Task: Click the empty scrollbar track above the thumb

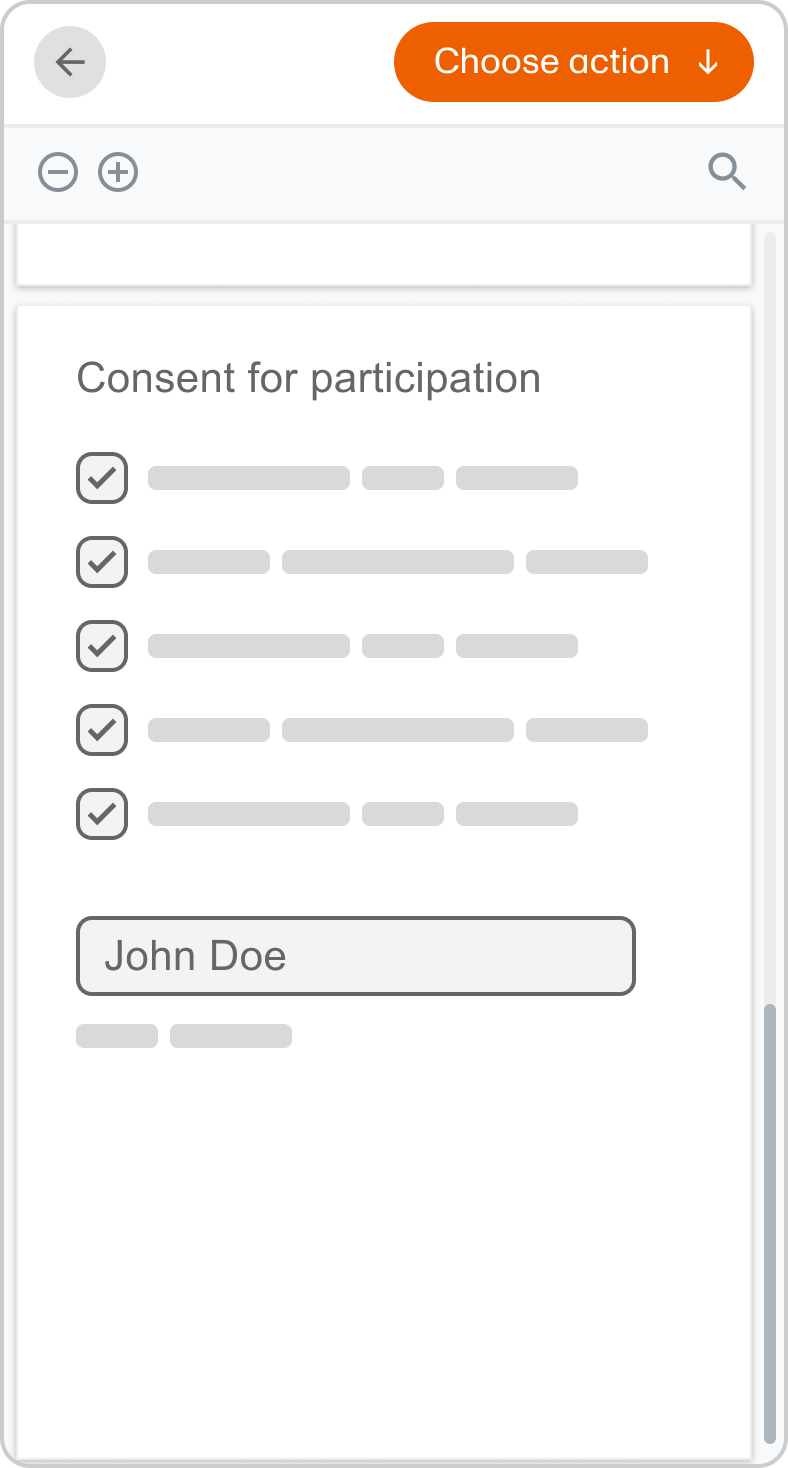Action: pos(769,600)
